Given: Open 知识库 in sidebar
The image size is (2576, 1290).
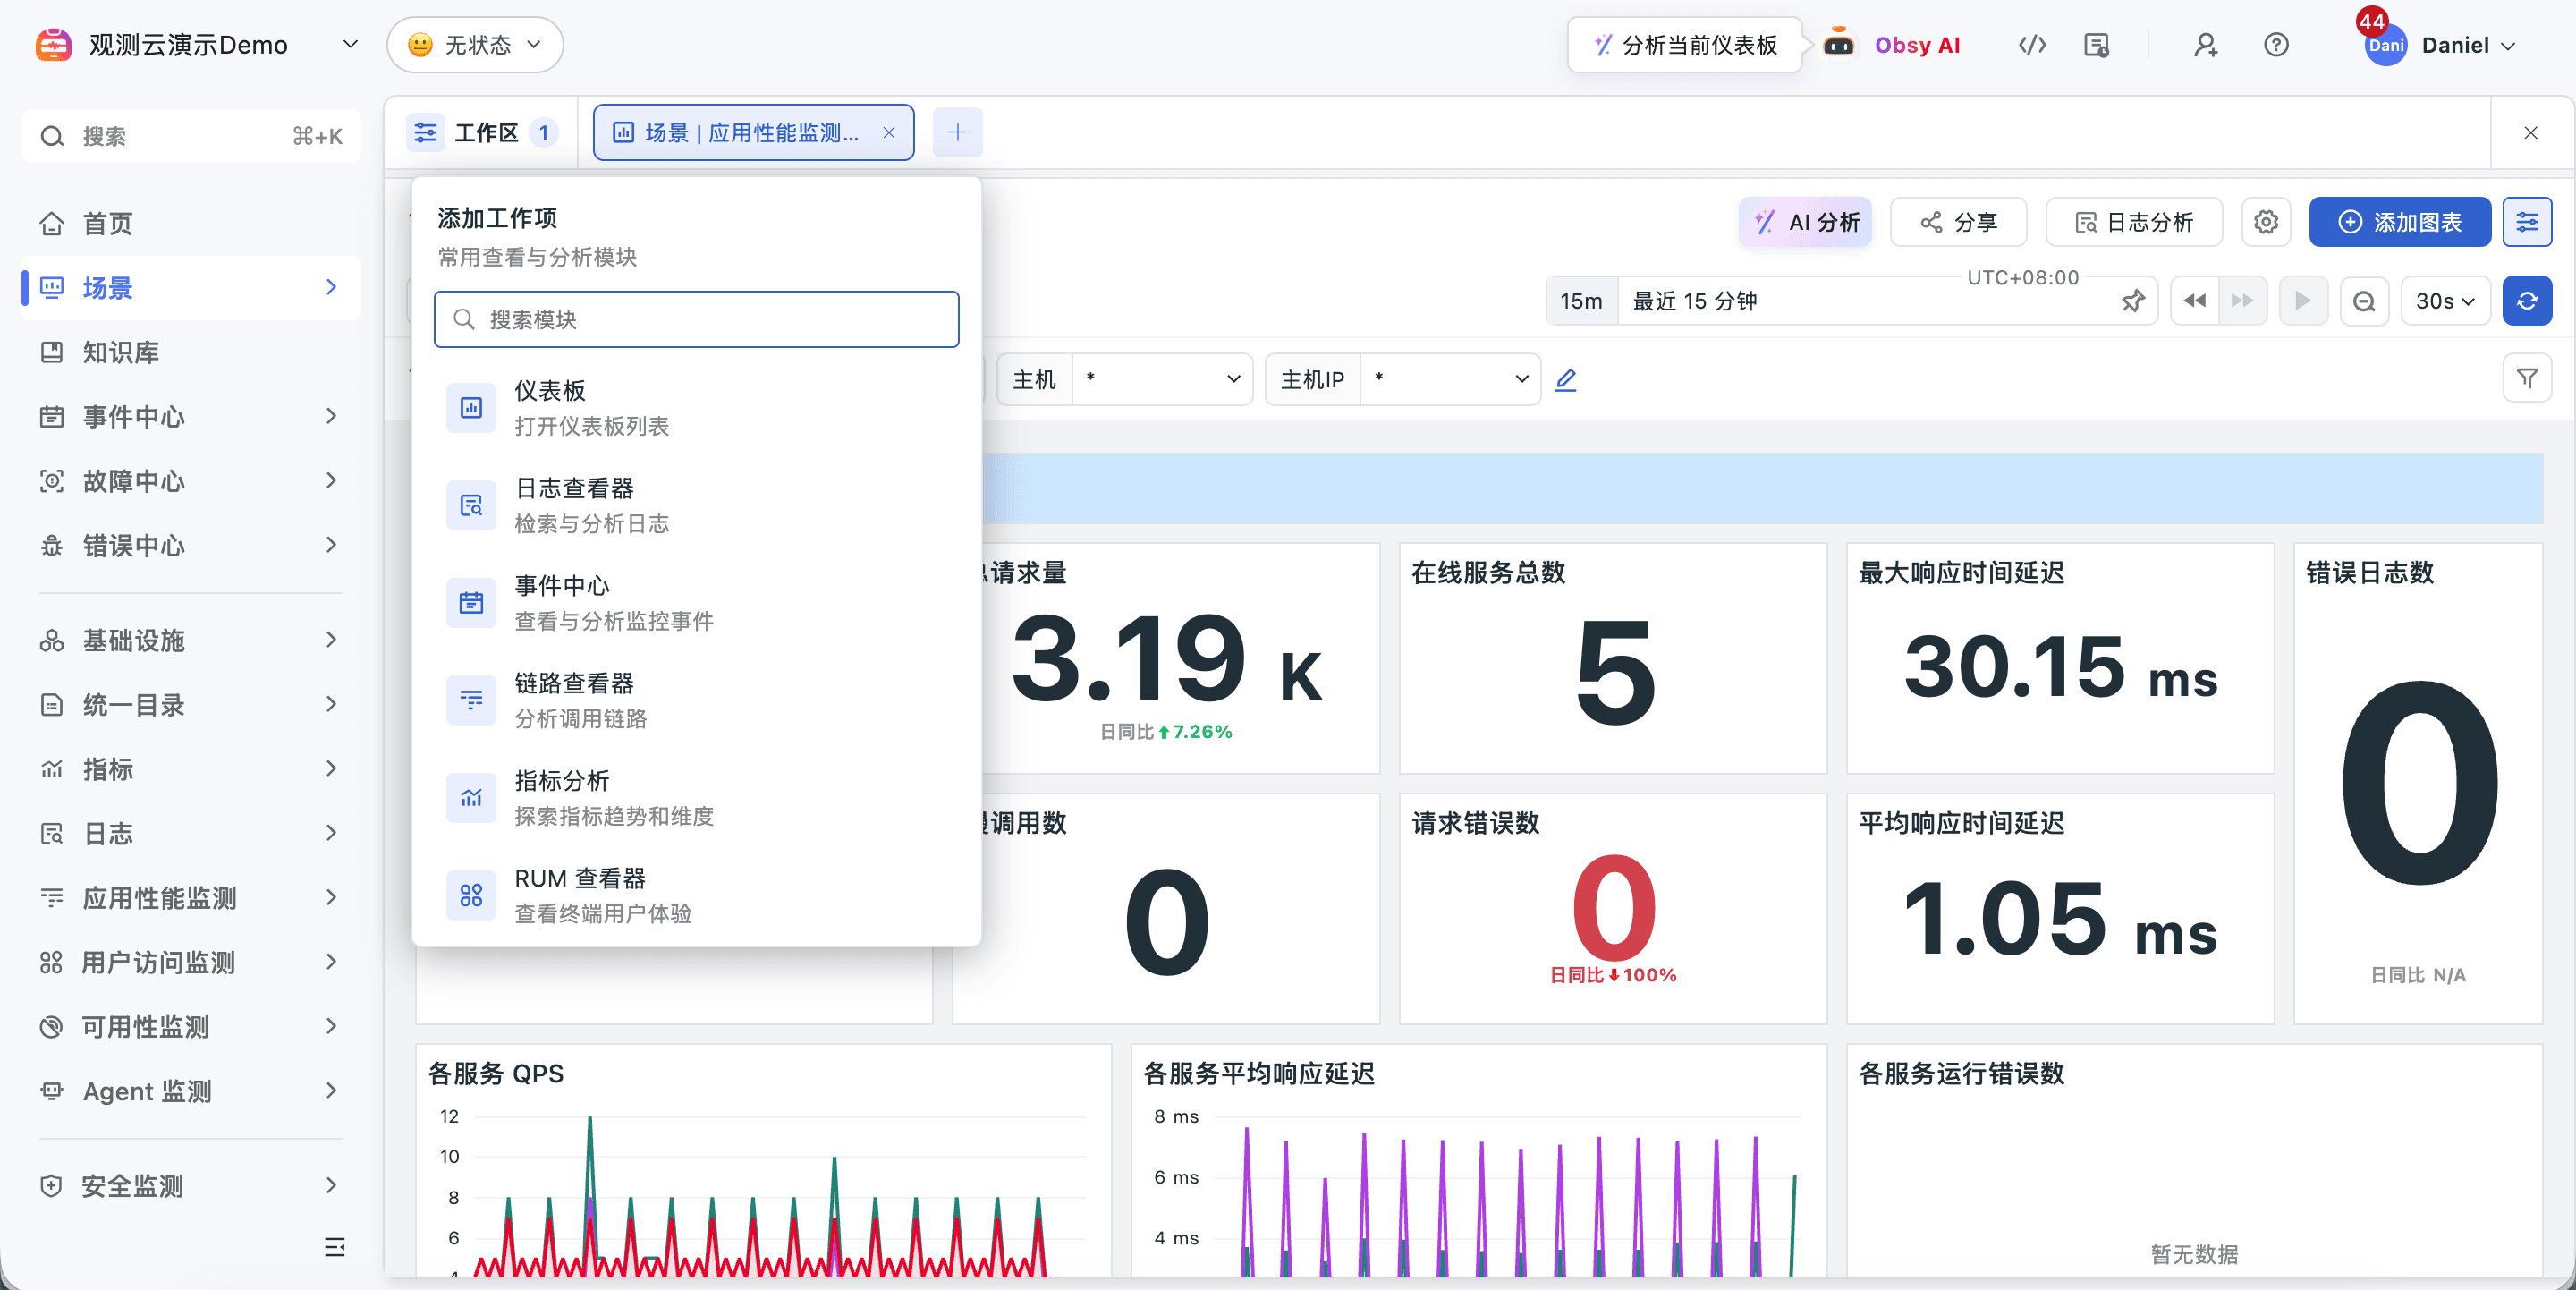Looking at the screenshot, I should (x=191, y=352).
